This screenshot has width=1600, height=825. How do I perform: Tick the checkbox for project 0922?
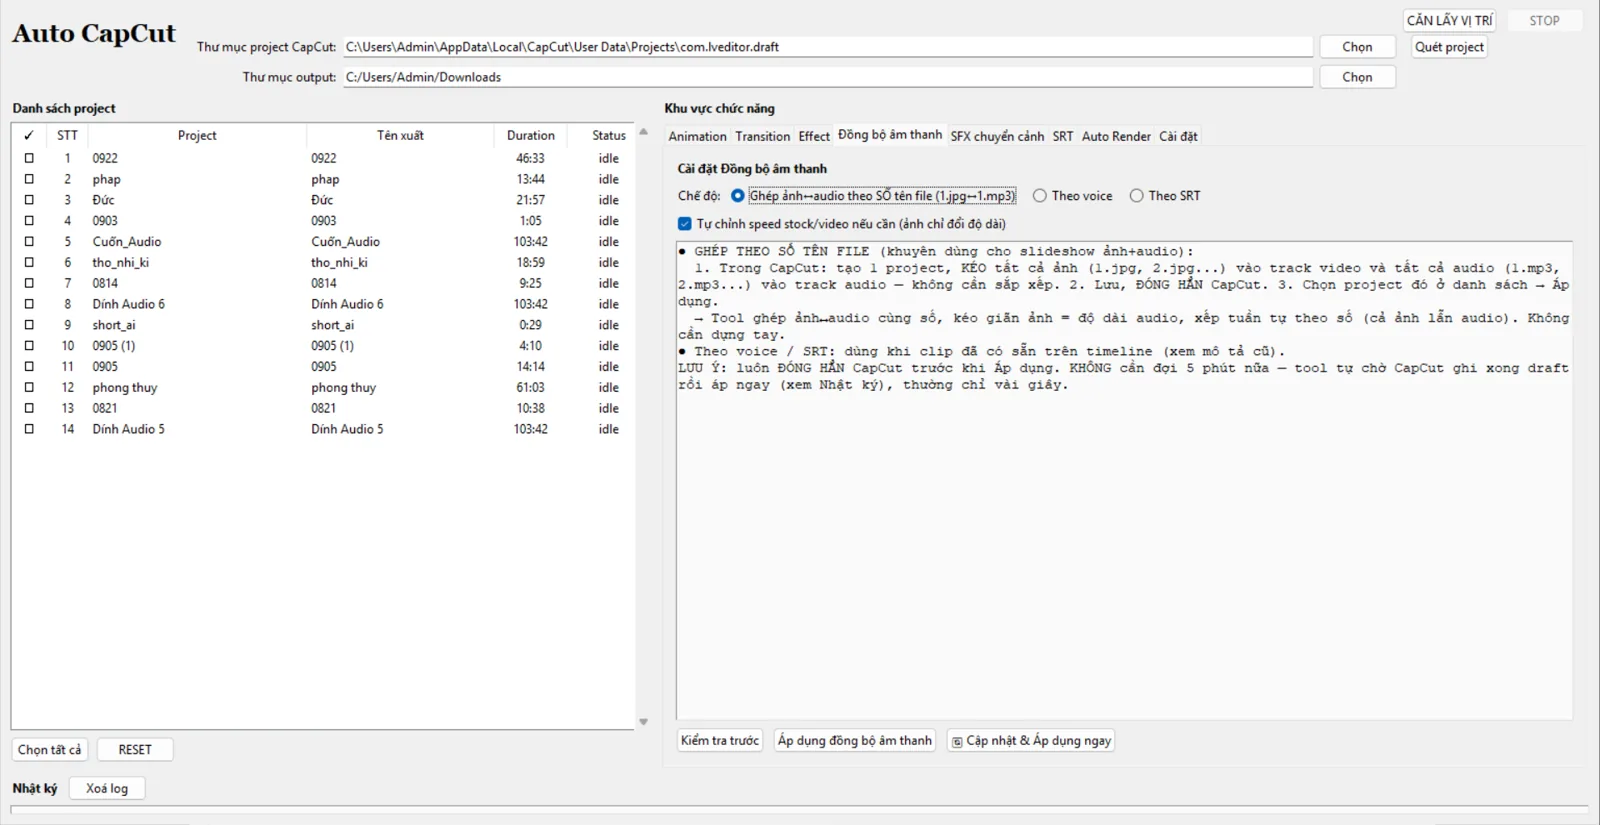click(29, 158)
